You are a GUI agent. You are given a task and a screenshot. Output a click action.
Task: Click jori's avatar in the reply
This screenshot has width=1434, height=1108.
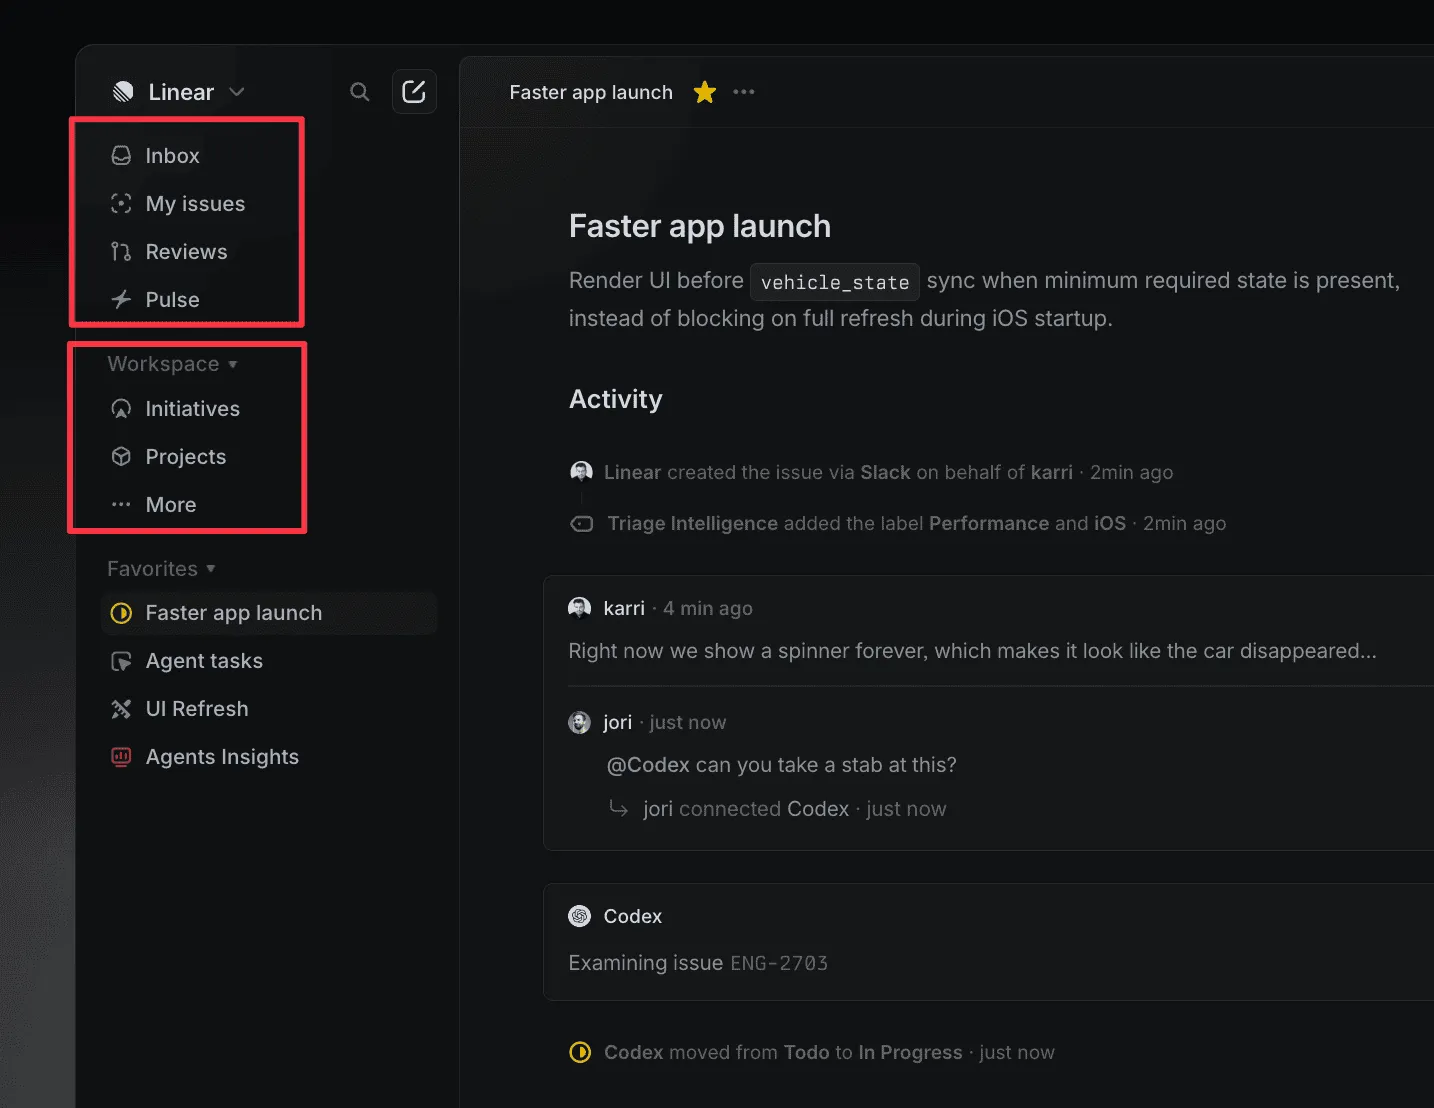point(580,722)
